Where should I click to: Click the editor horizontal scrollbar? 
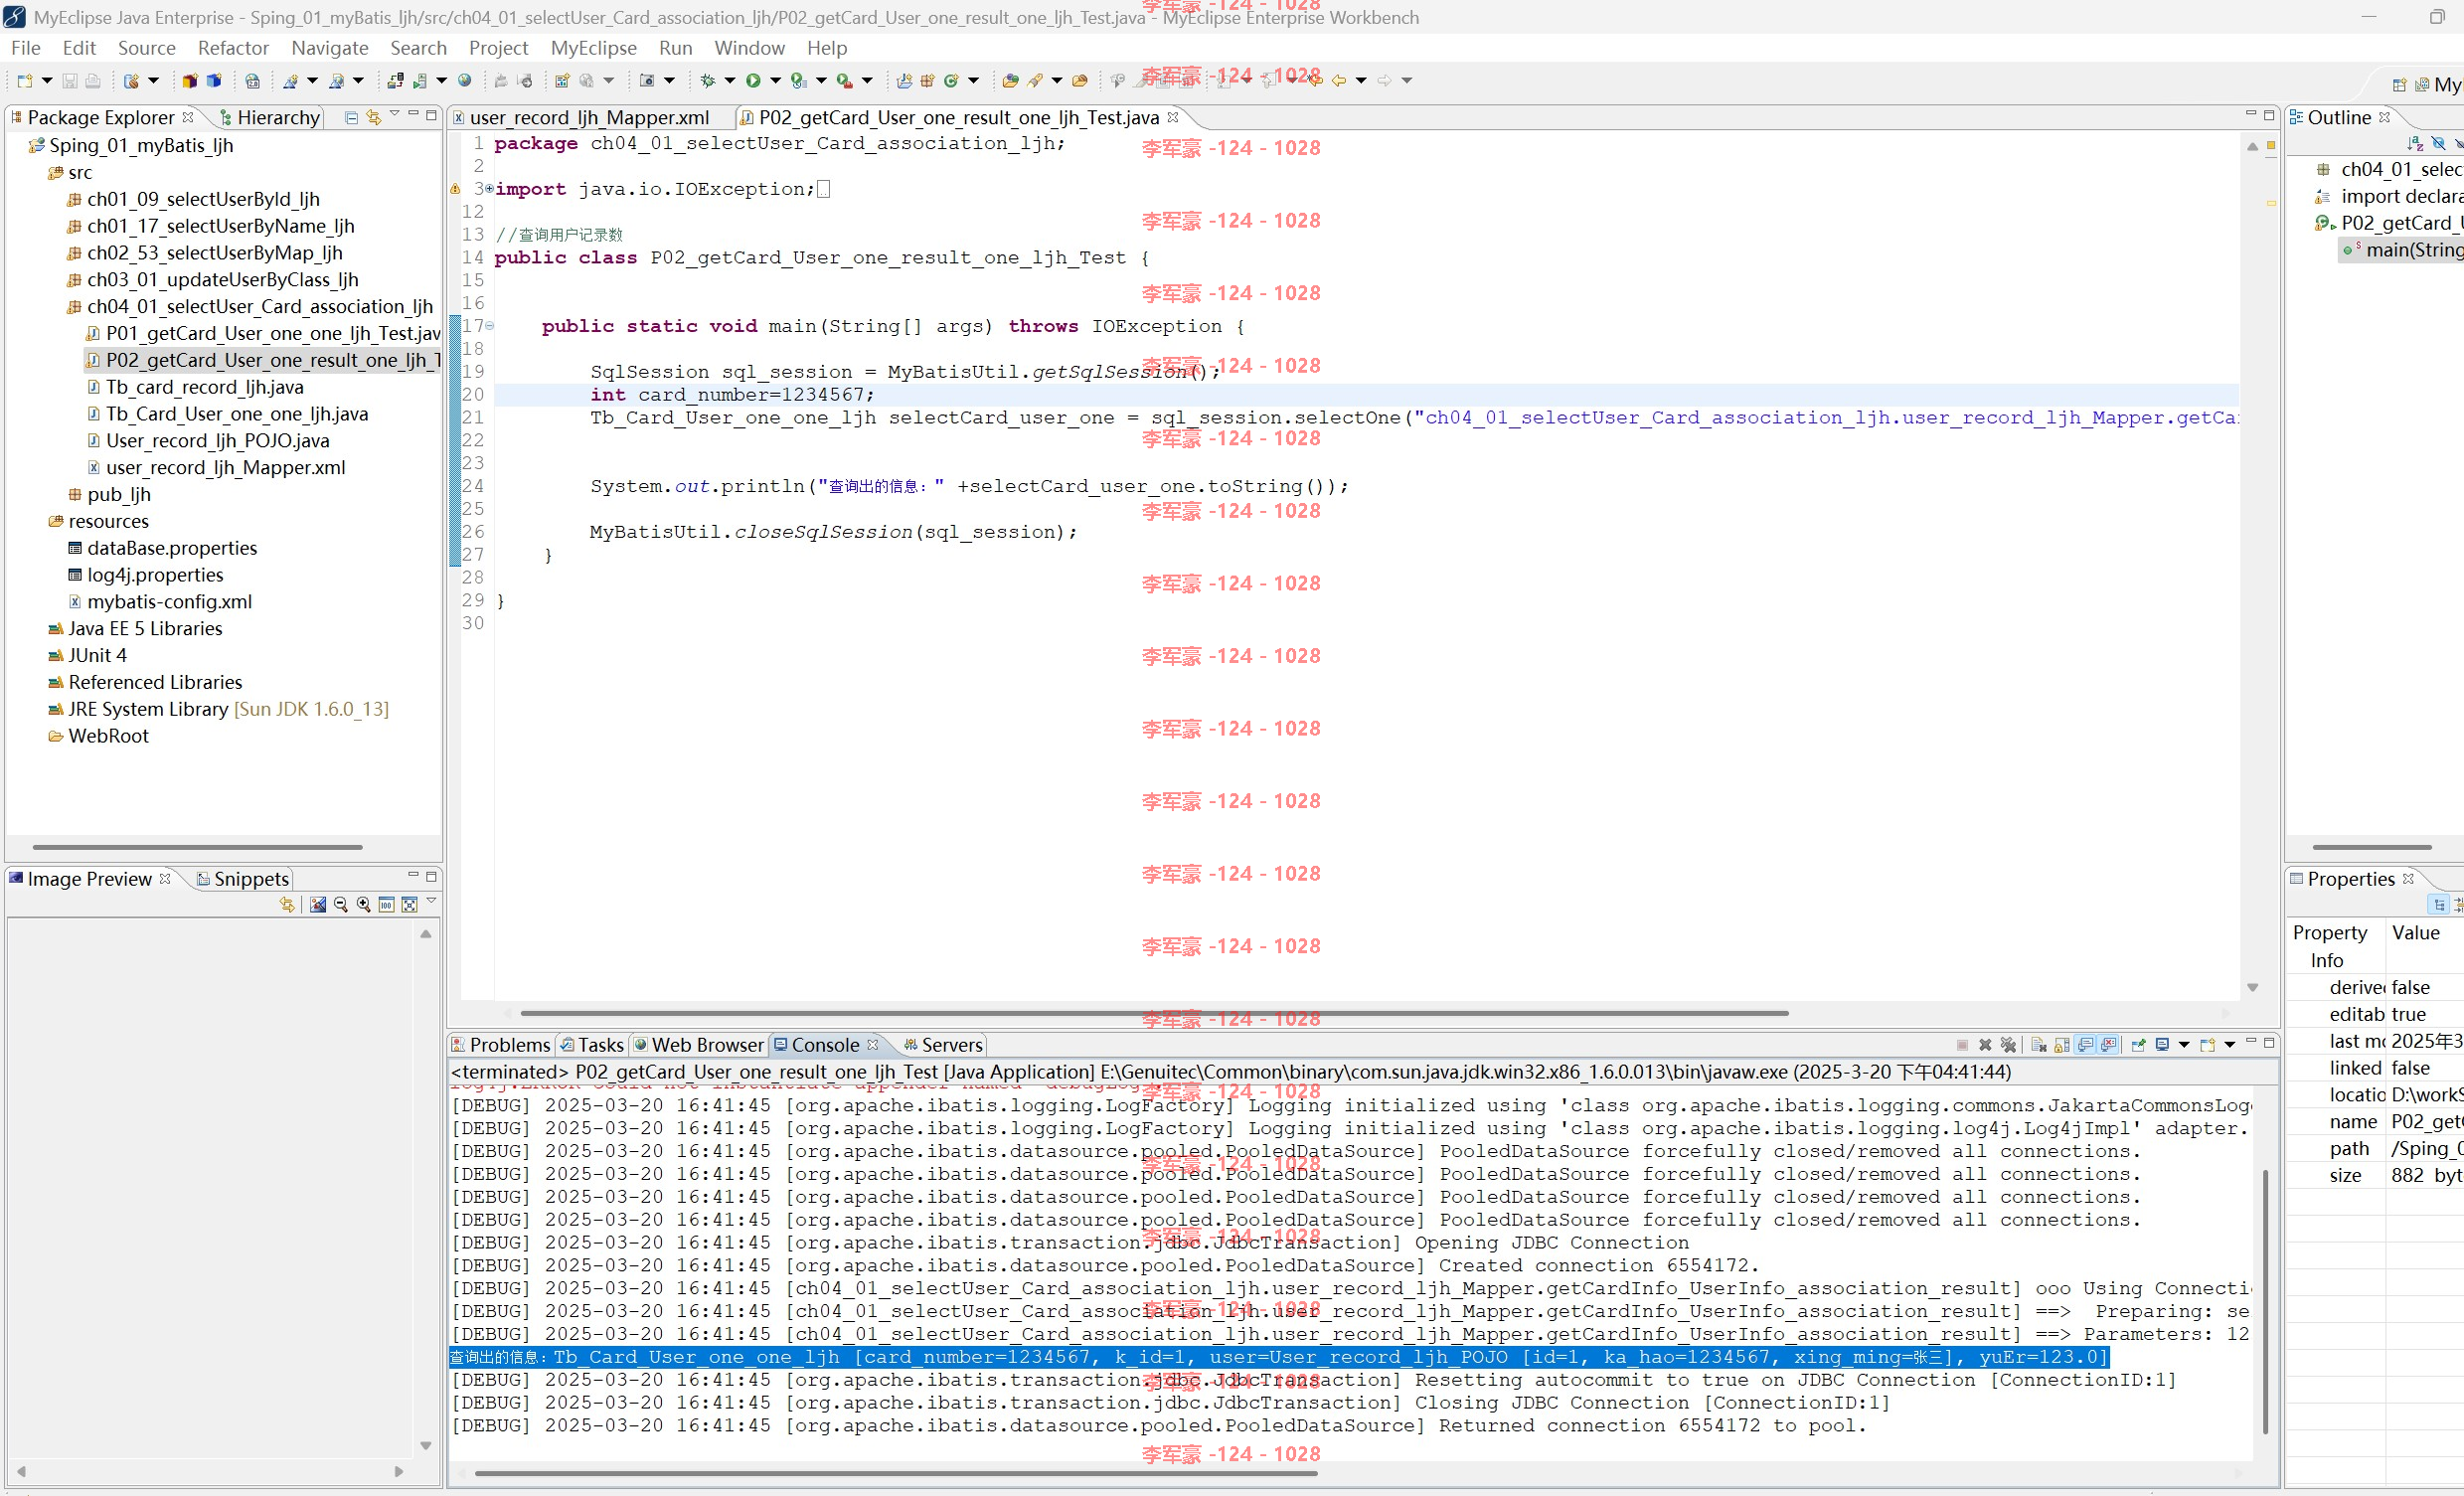1154,1012
